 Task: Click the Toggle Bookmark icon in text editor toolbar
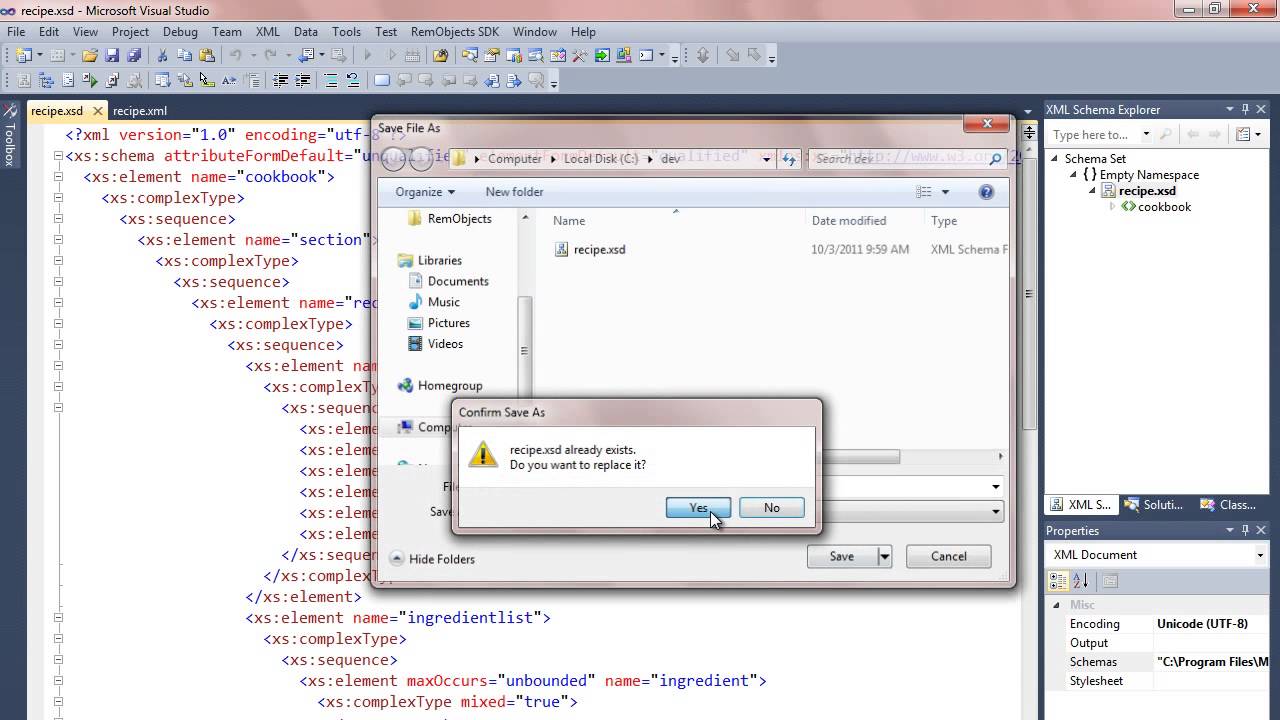tap(381, 81)
